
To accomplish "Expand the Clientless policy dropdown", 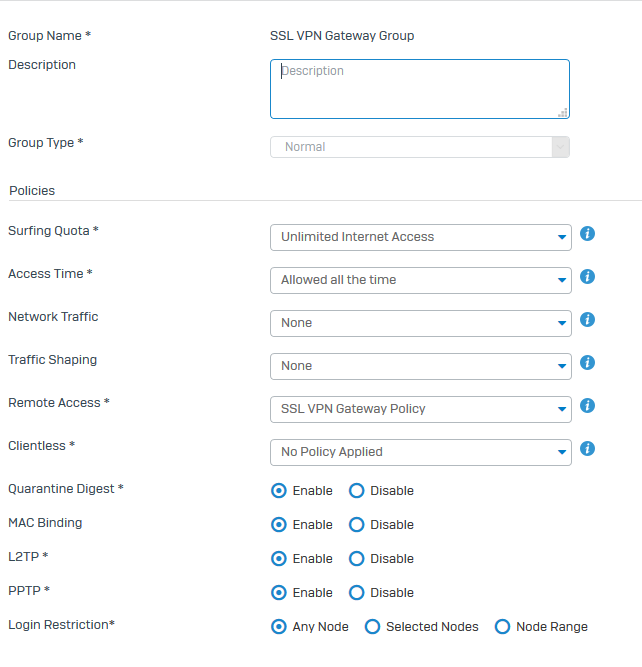I will click(x=420, y=452).
